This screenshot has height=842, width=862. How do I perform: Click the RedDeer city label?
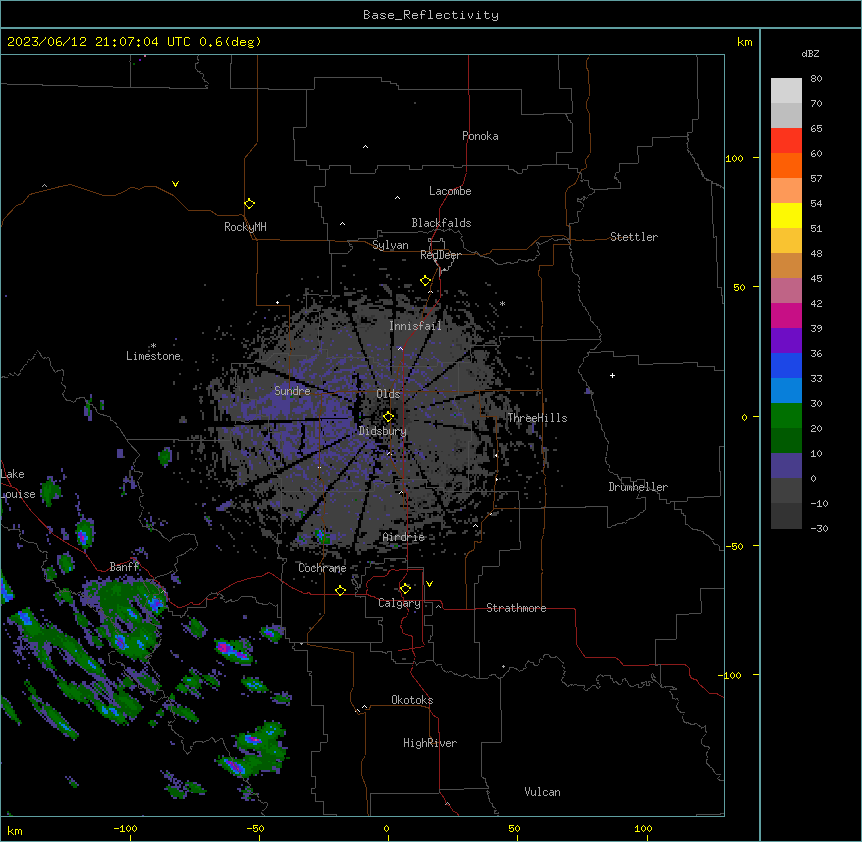440,255
